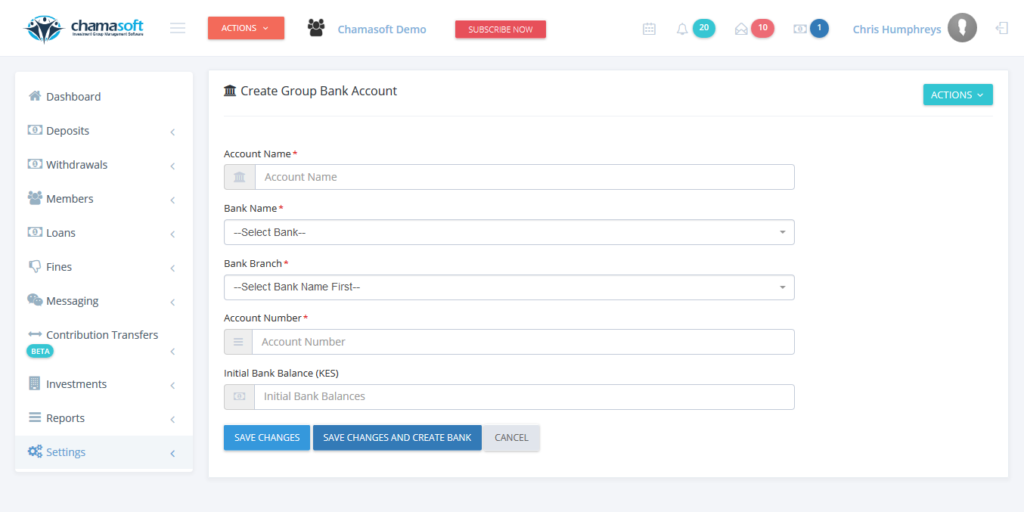This screenshot has width=1024, height=512.
Task: Click the SUBSCRIBE NOW button
Action: coord(500,29)
